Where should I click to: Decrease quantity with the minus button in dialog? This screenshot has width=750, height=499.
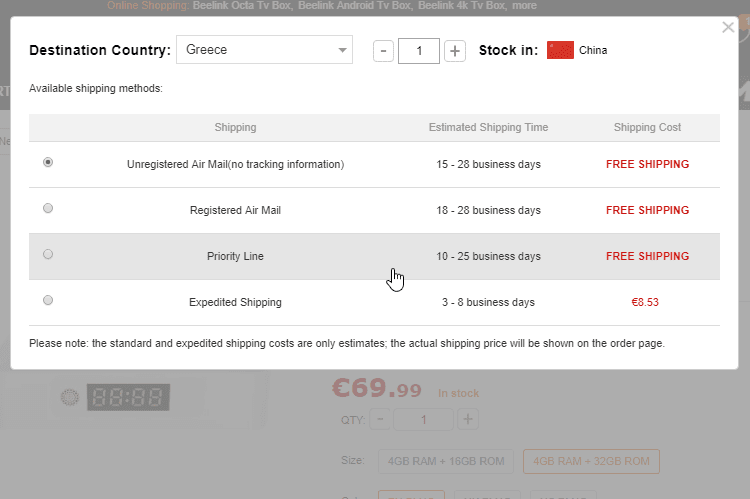click(383, 50)
